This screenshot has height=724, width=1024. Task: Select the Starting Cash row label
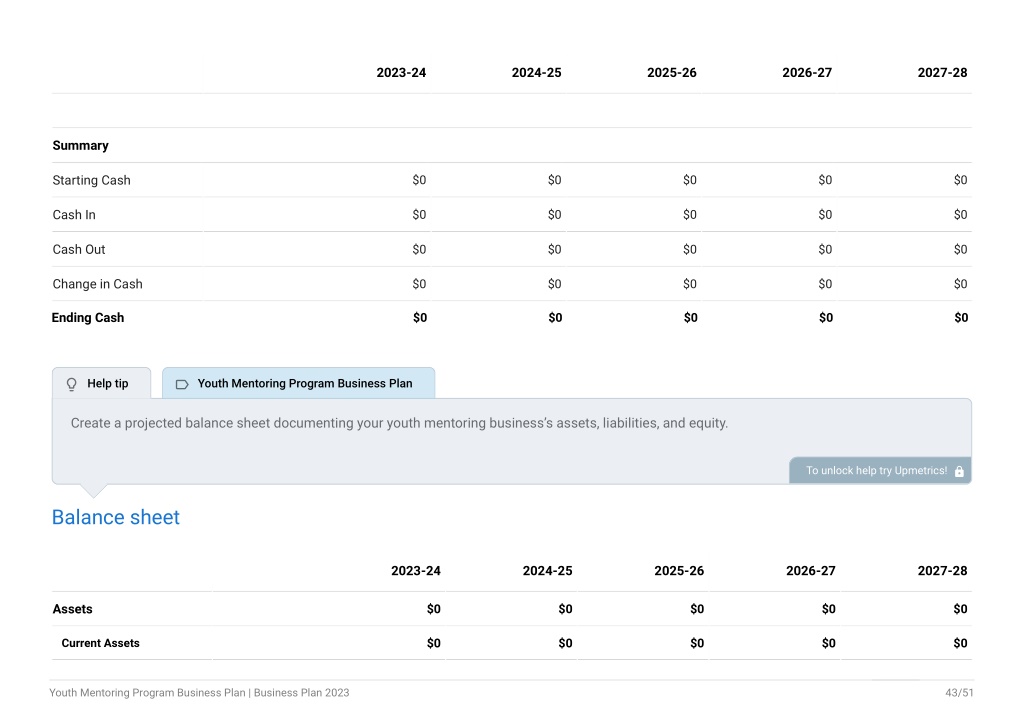[91, 180]
